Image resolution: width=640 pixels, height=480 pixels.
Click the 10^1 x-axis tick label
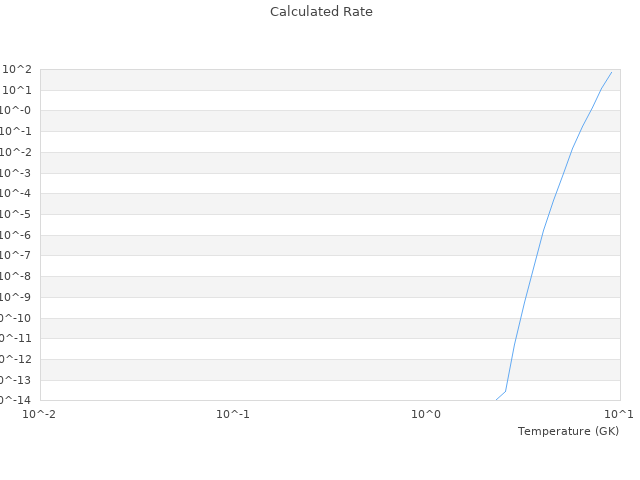619,413
